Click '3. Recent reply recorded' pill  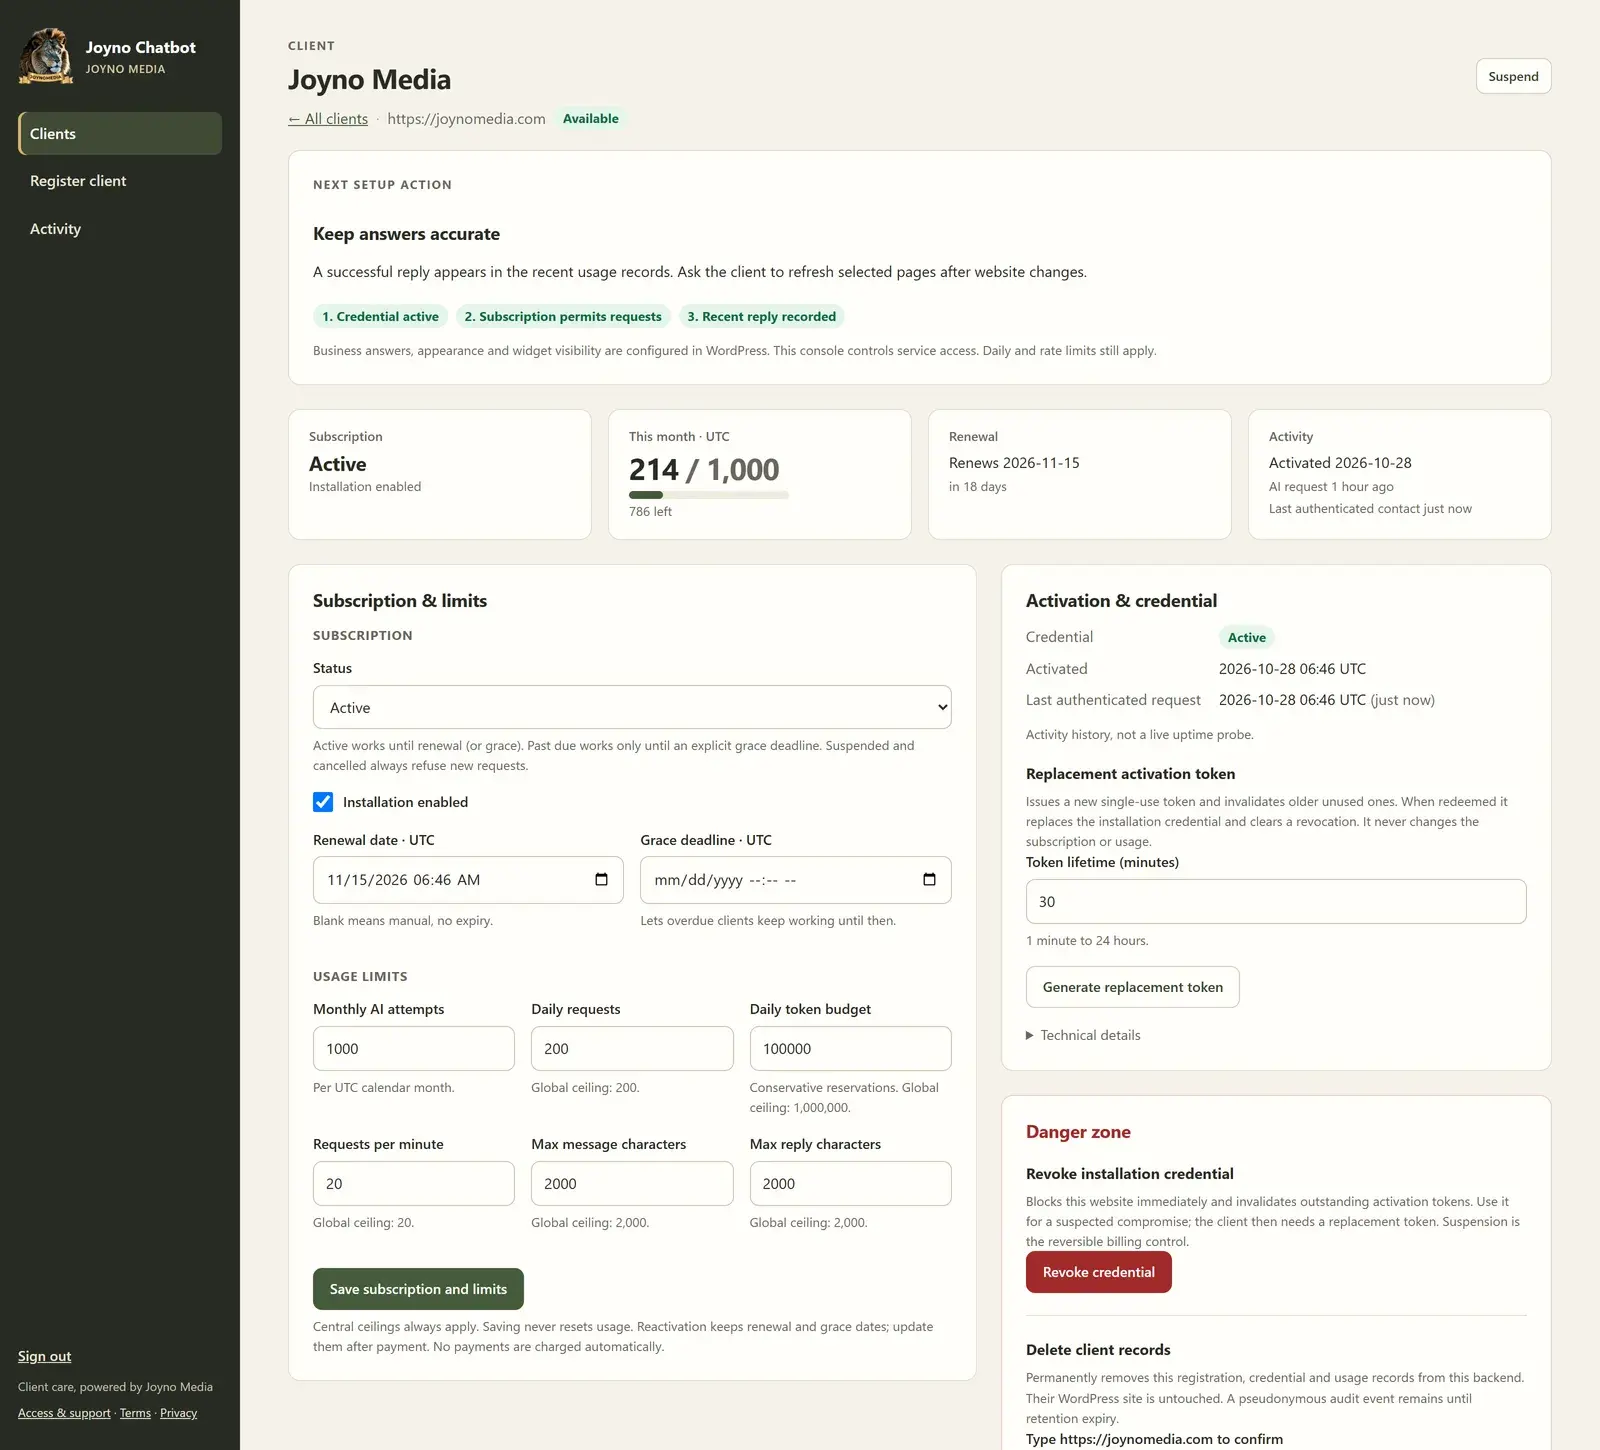point(761,317)
